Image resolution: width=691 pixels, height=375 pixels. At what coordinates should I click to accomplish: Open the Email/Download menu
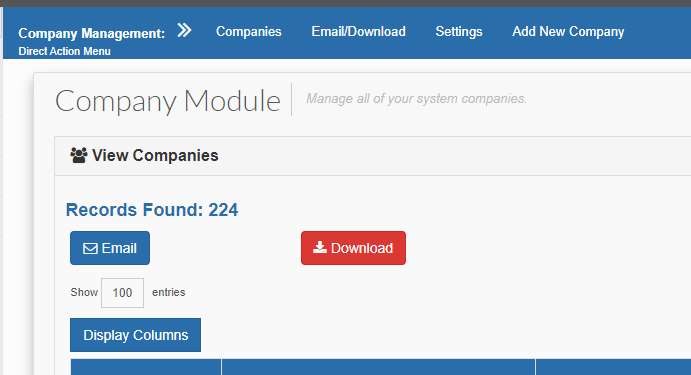(x=358, y=31)
